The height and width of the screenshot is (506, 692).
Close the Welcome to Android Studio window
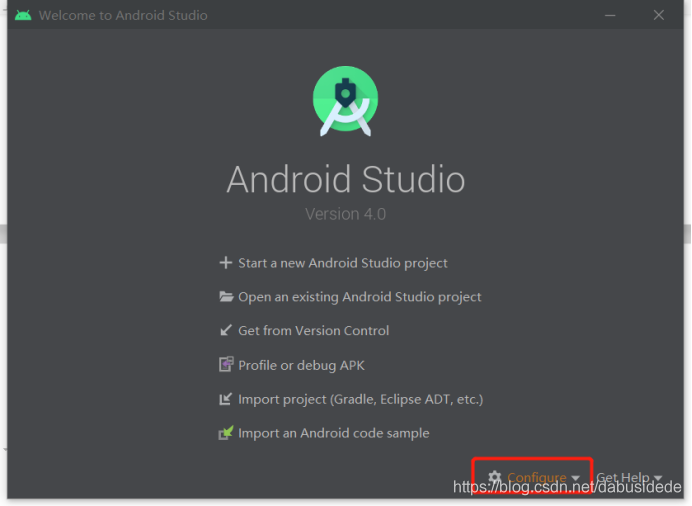tap(658, 15)
